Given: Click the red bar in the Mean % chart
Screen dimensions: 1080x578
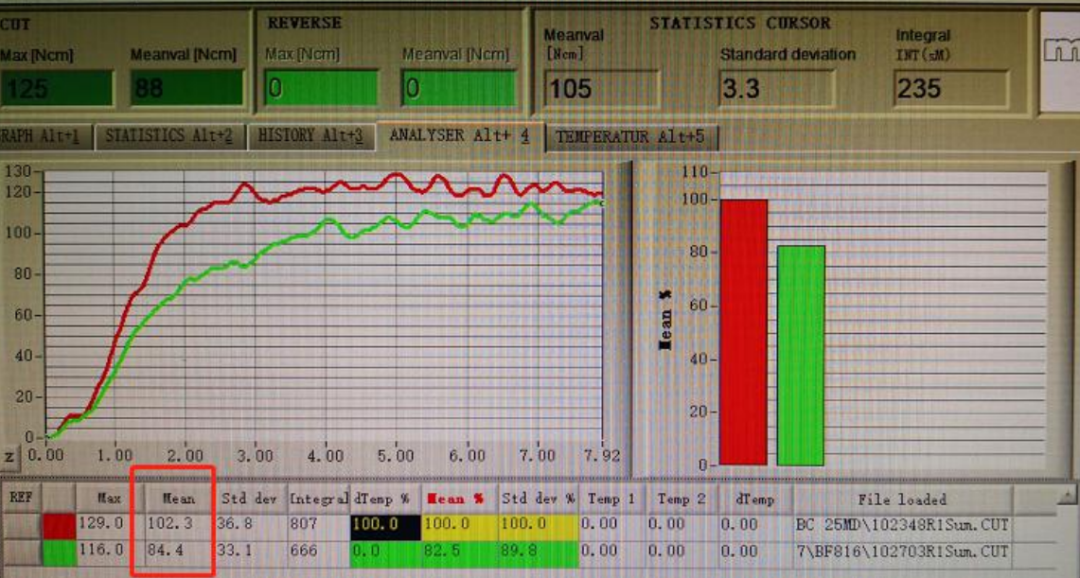Looking at the screenshot, I should [x=743, y=332].
